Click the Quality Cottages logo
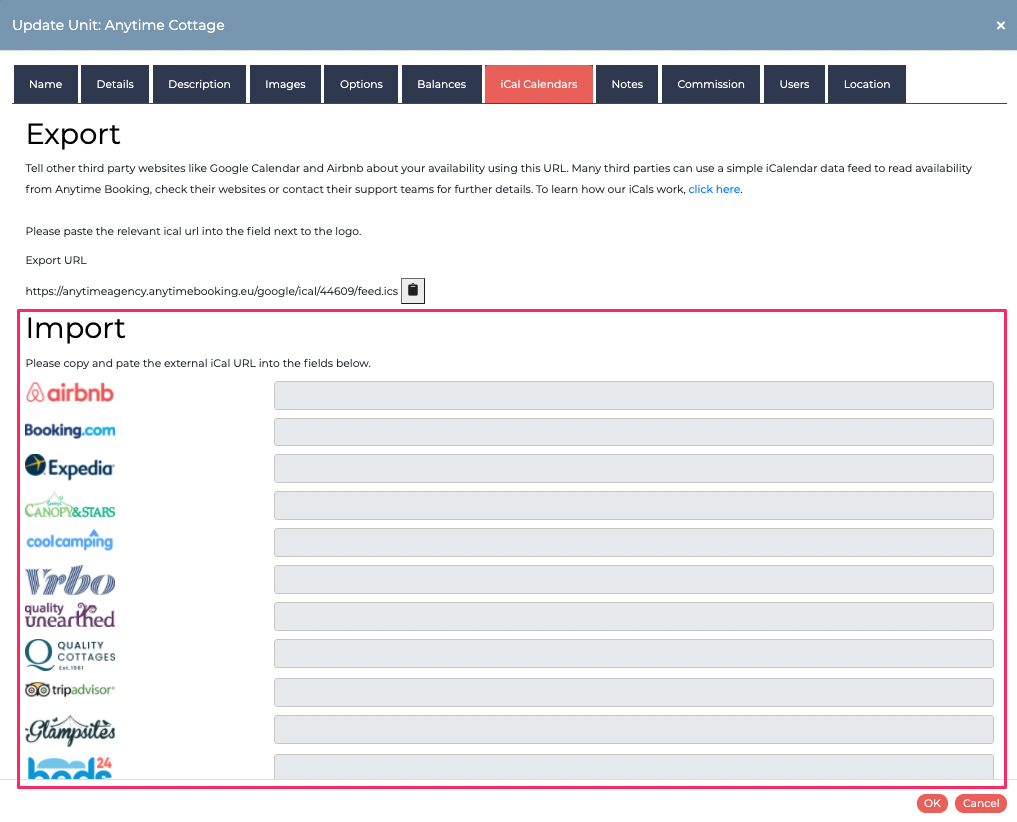This screenshot has width=1017, height=822. pyautogui.click(x=70, y=655)
